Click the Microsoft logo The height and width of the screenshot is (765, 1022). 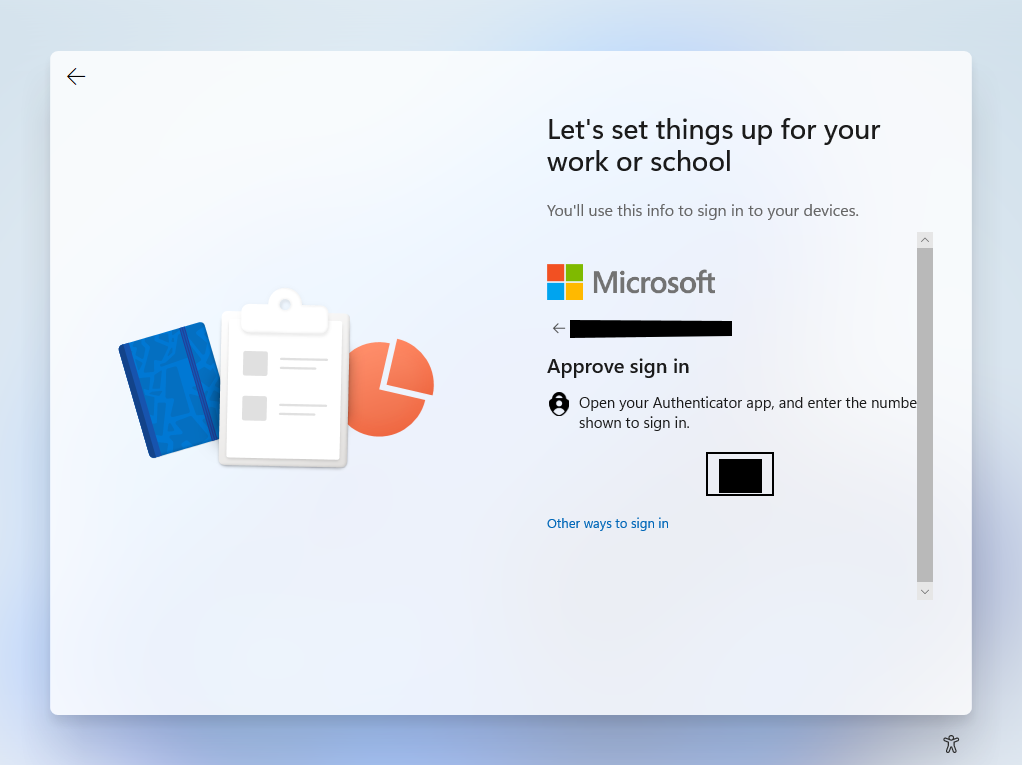click(631, 282)
